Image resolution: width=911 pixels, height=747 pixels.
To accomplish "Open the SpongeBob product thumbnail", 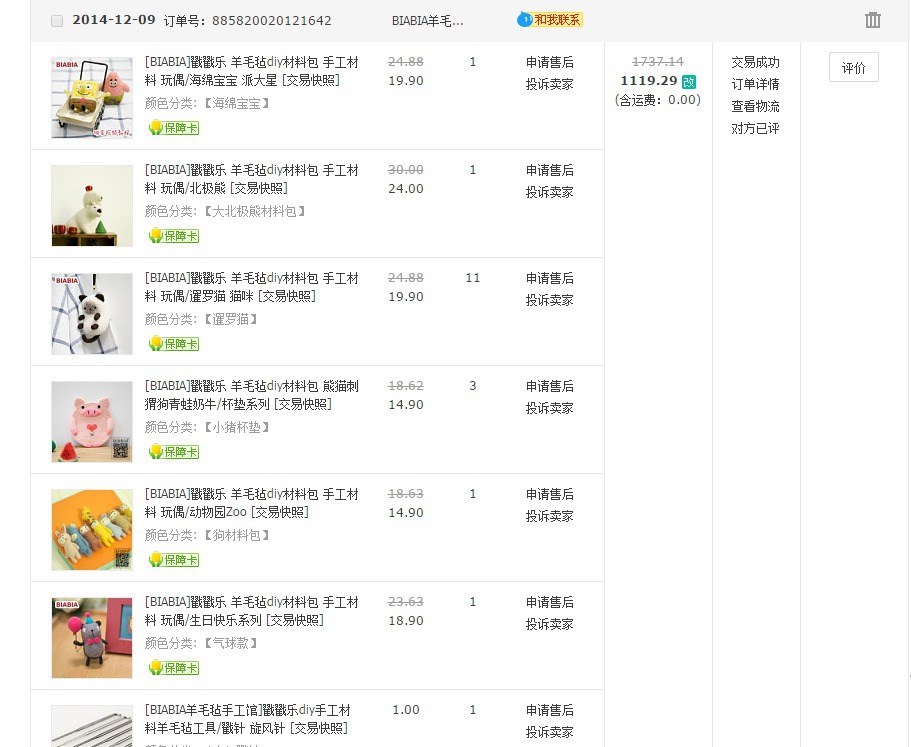I will click(x=92, y=98).
